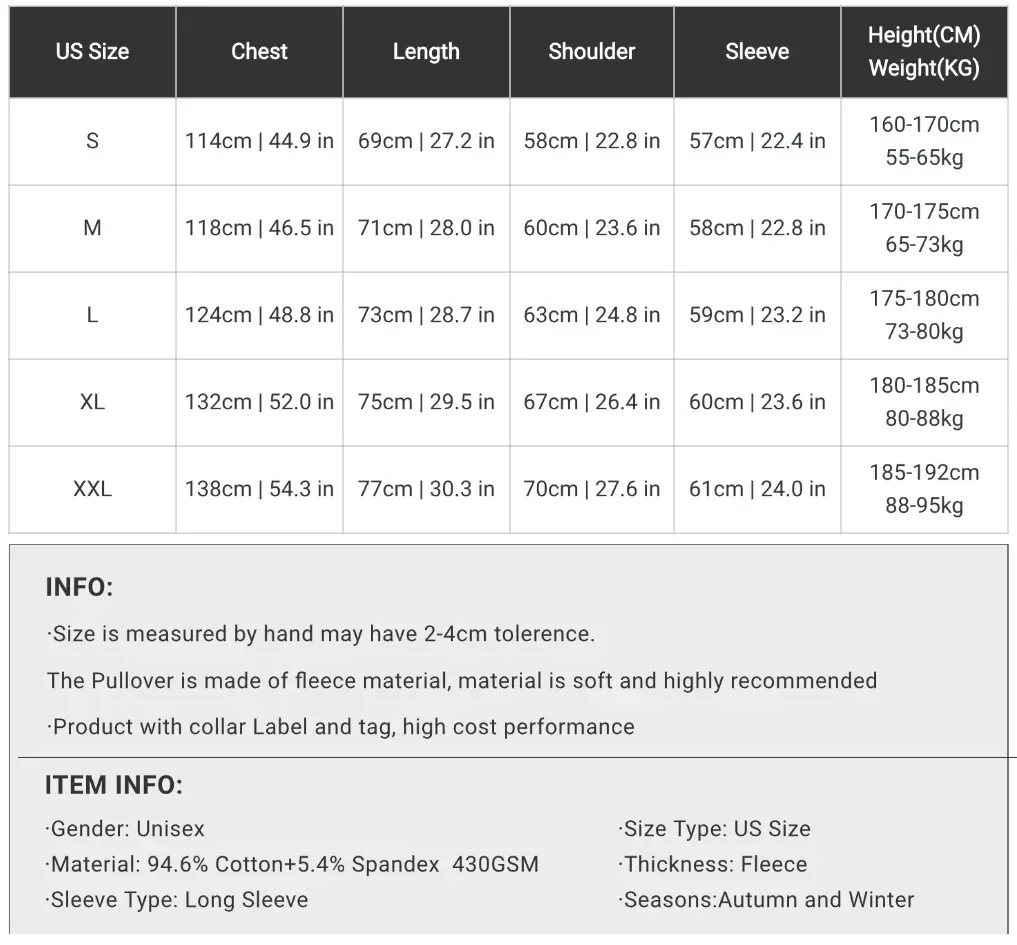Select the Chest column header
1017x945 pixels.
point(259,52)
